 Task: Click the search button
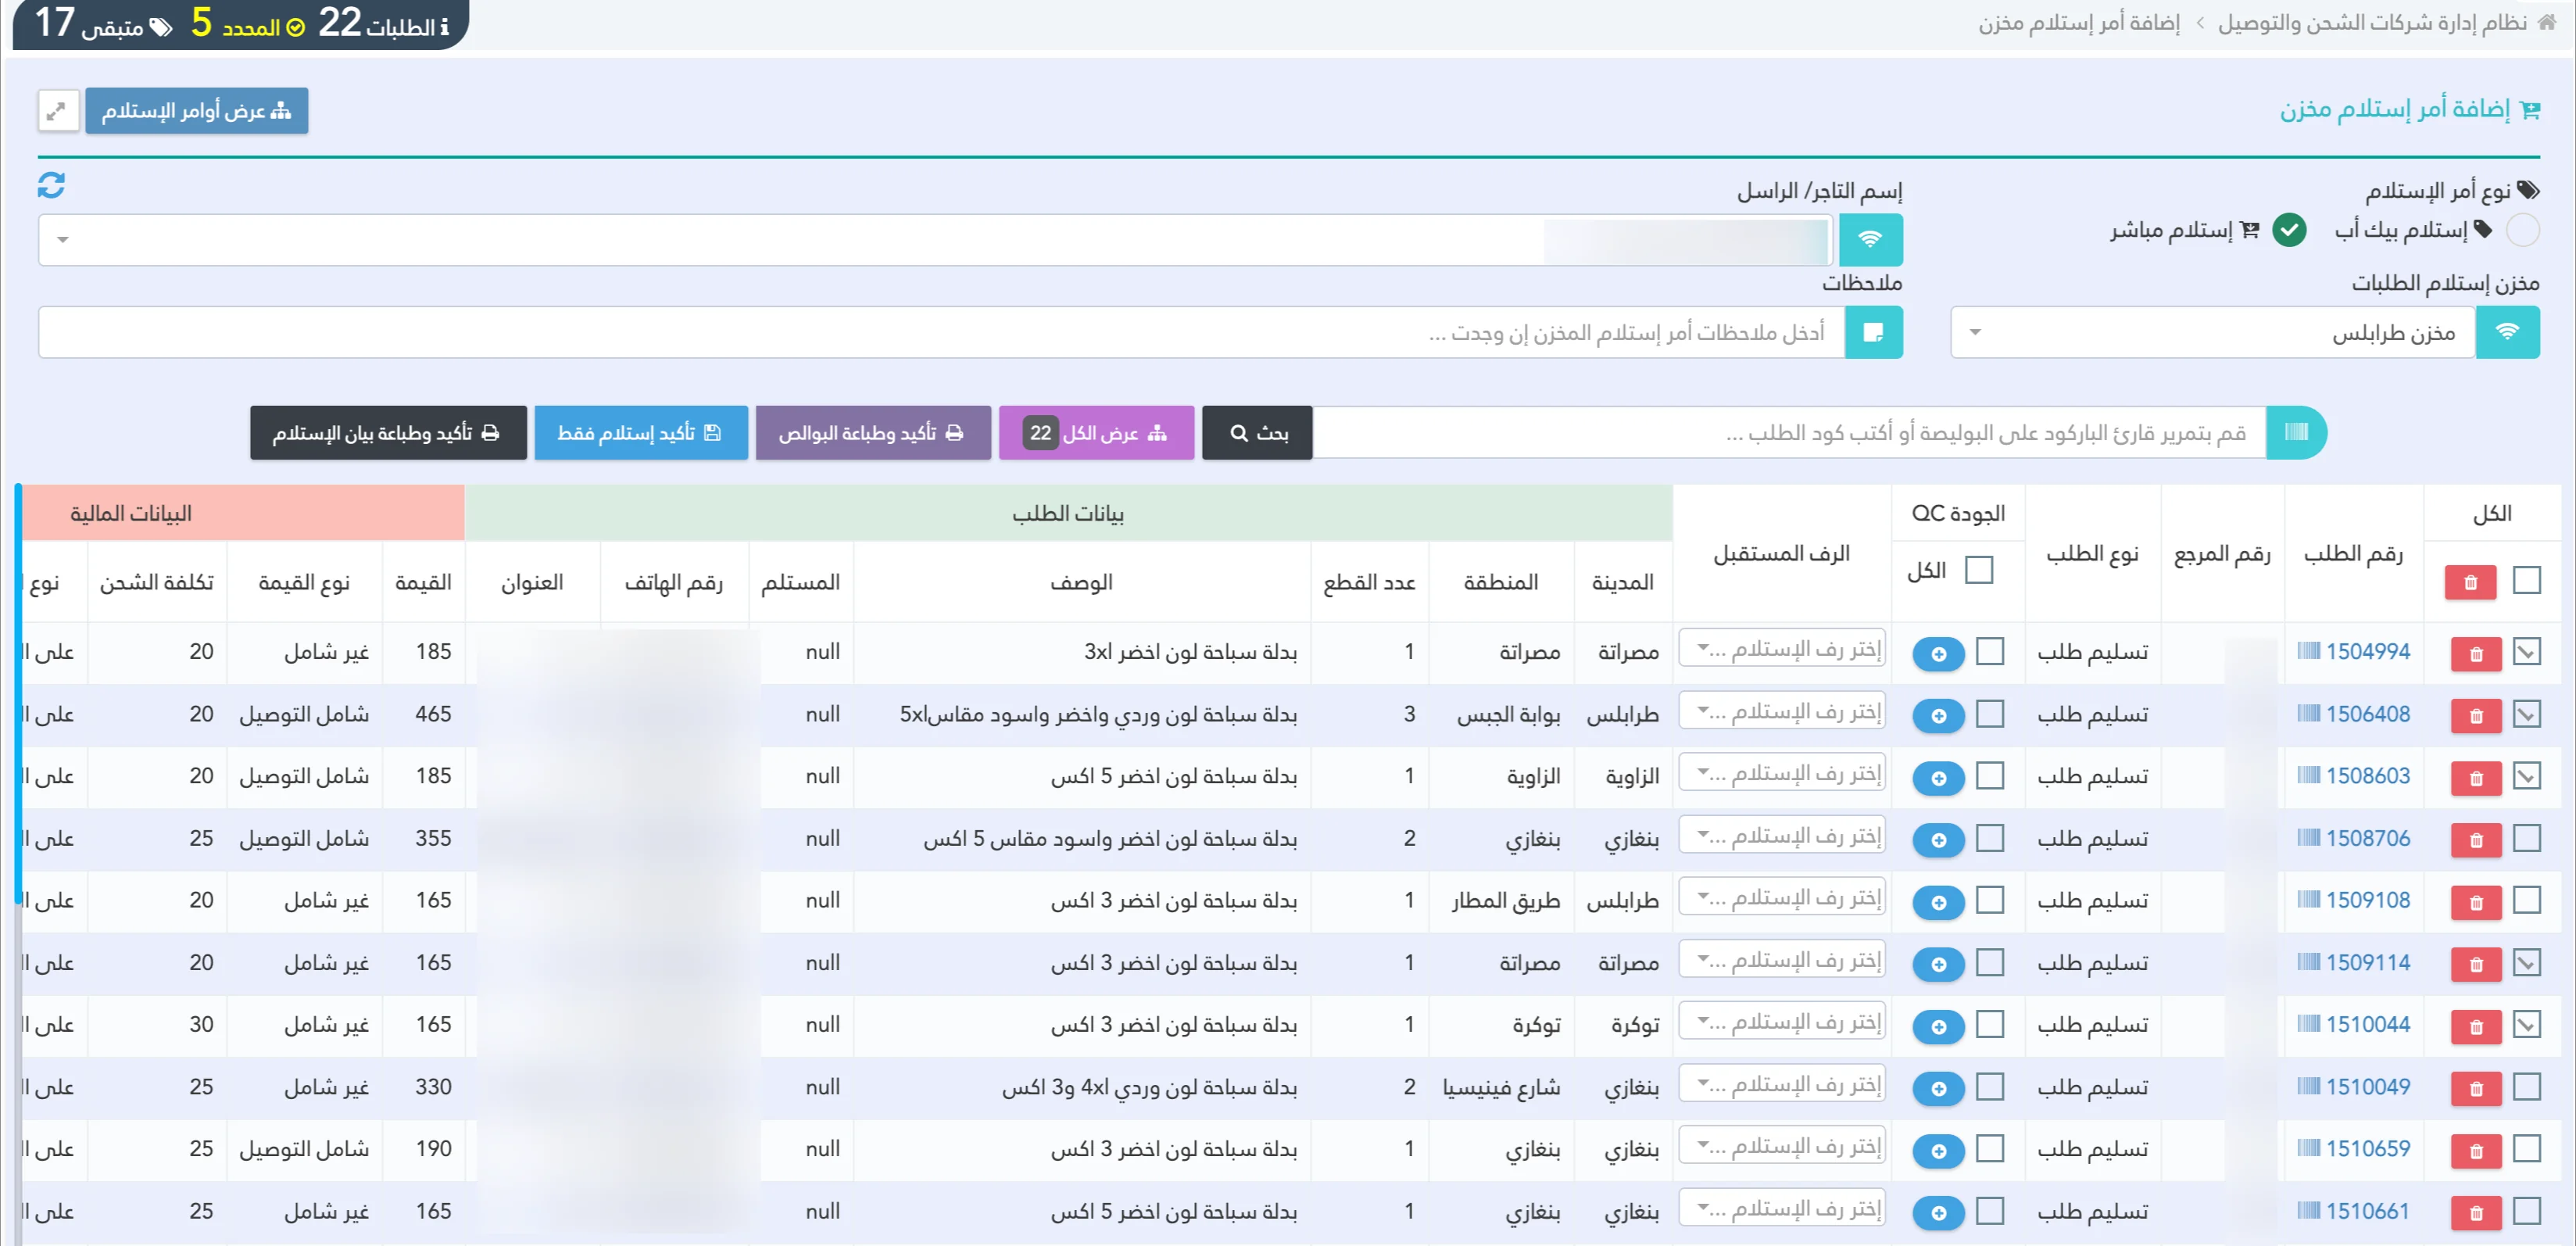(x=1257, y=432)
